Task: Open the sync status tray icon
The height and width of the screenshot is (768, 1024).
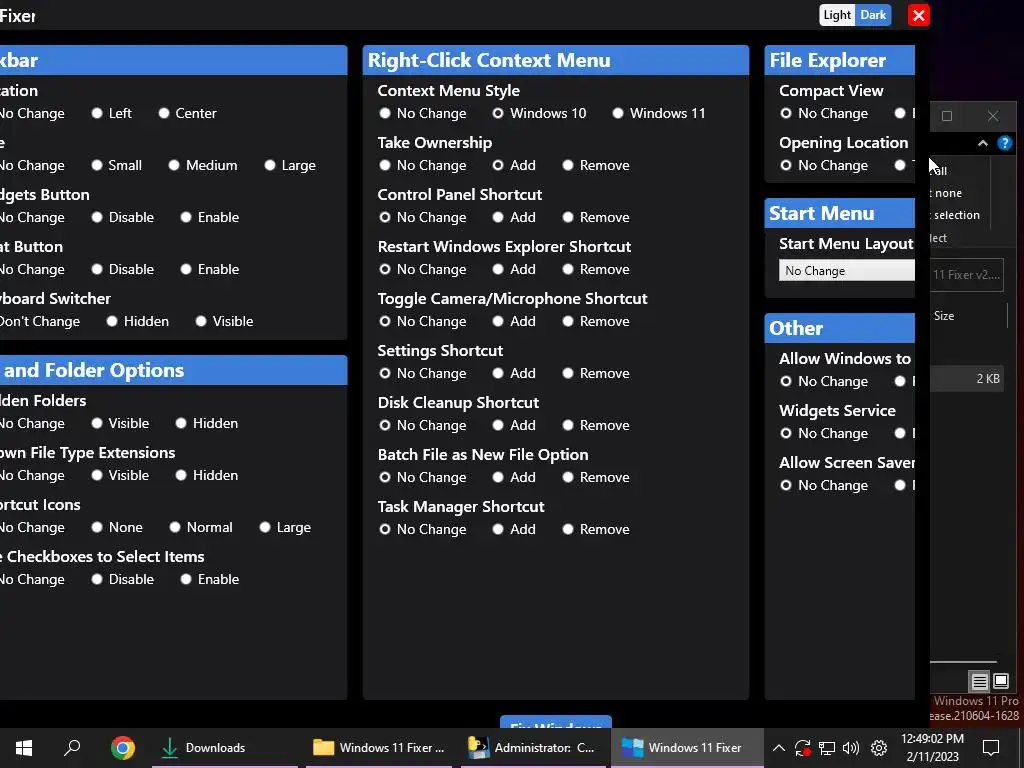Action: tap(803, 748)
